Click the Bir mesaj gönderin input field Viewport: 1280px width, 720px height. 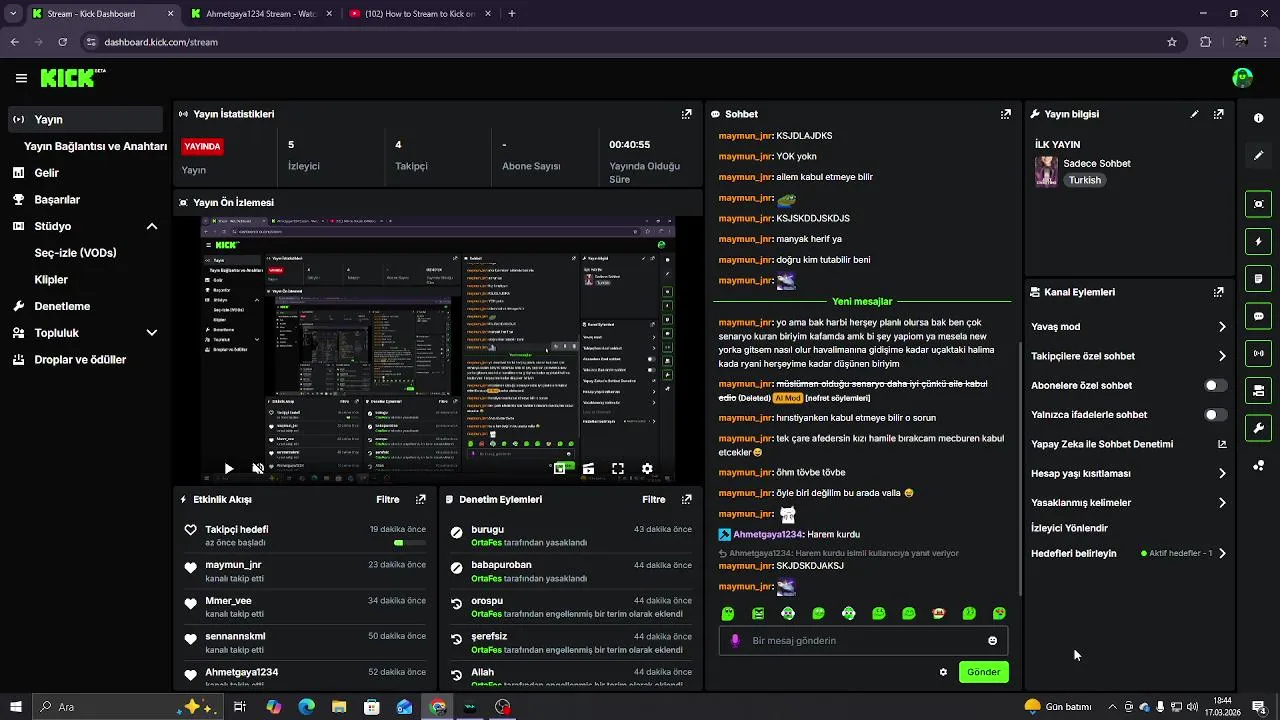pos(864,641)
